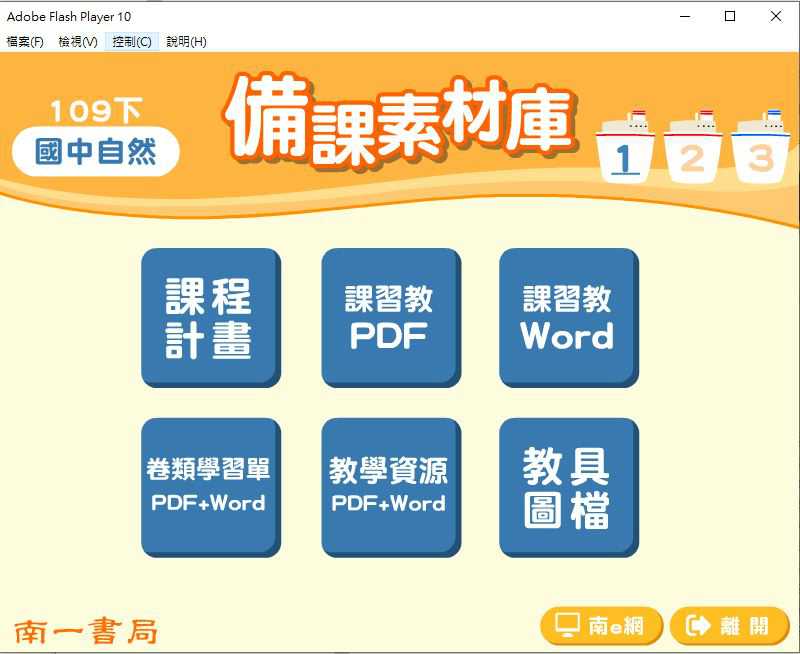Open the 教具圖檔 tile
This screenshot has width=800, height=654.
point(569,488)
